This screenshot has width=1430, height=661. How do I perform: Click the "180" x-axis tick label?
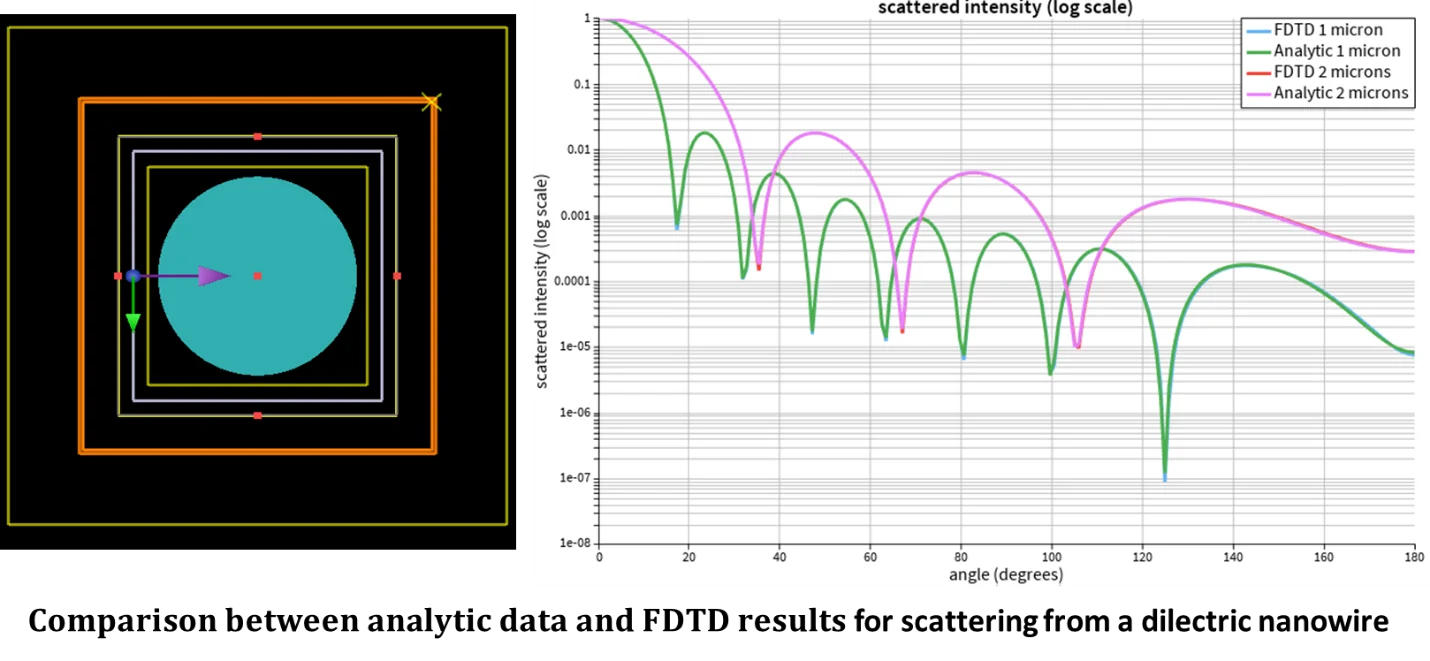point(1413,558)
